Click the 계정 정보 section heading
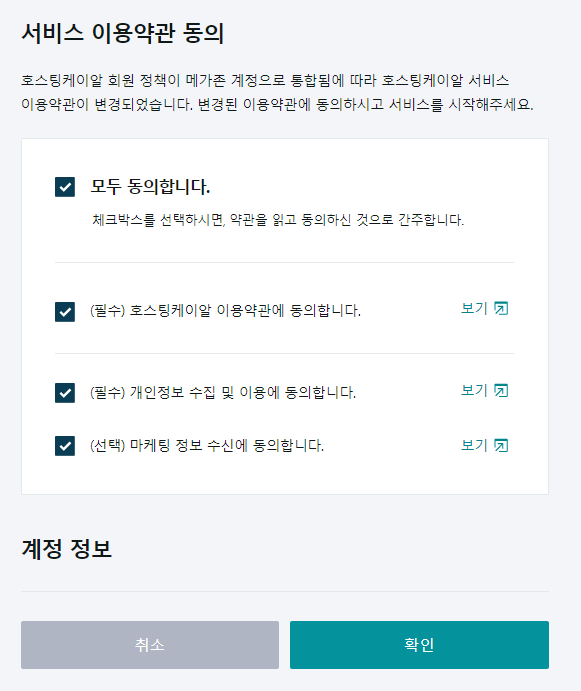 pyautogui.click(x=67, y=549)
